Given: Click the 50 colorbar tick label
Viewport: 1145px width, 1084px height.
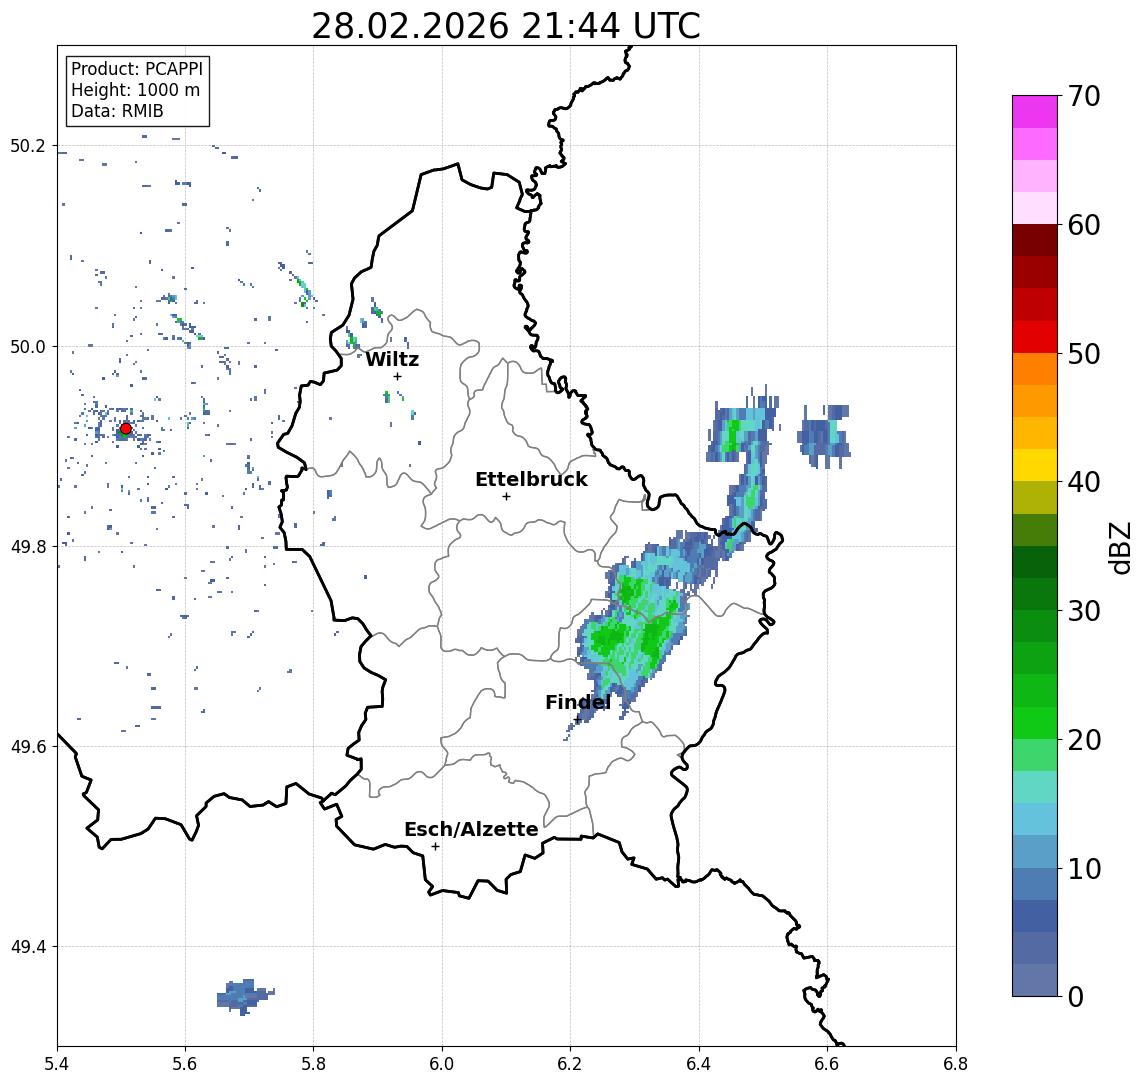Looking at the screenshot, I should (1083, 354).
